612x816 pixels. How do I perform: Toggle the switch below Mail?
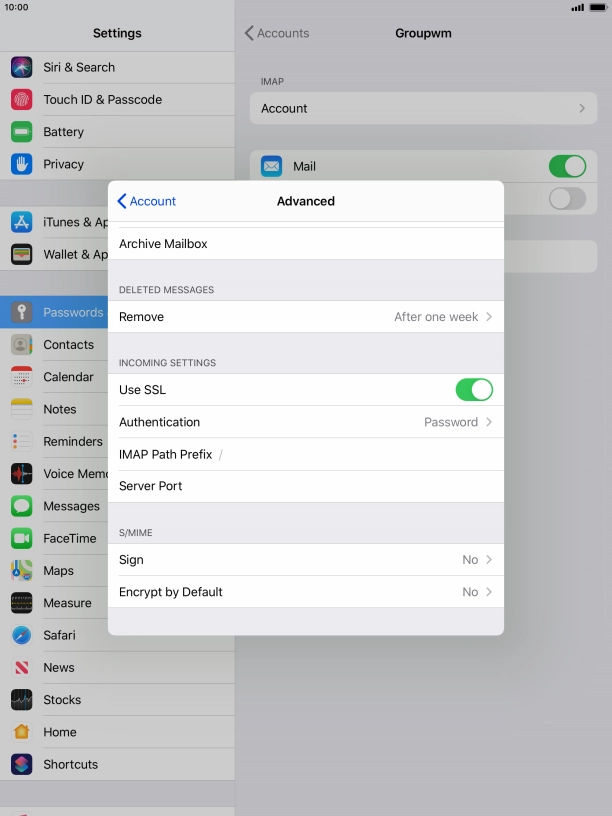(567, 199)
